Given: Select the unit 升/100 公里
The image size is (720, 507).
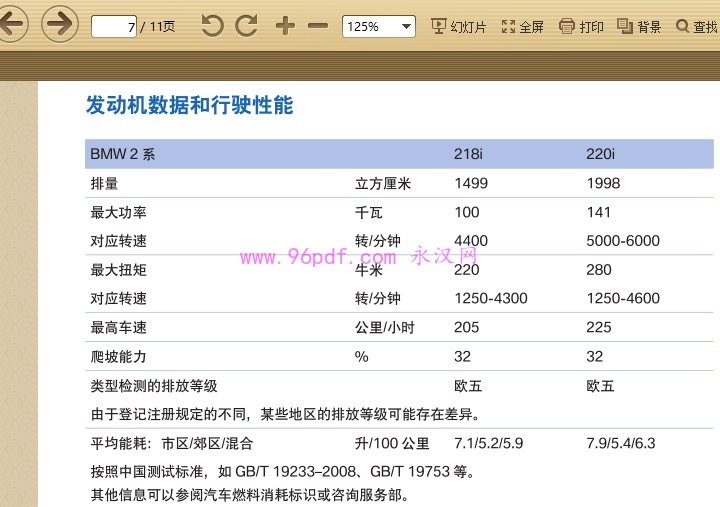Looking at the screenshot, I should (392, 443).
